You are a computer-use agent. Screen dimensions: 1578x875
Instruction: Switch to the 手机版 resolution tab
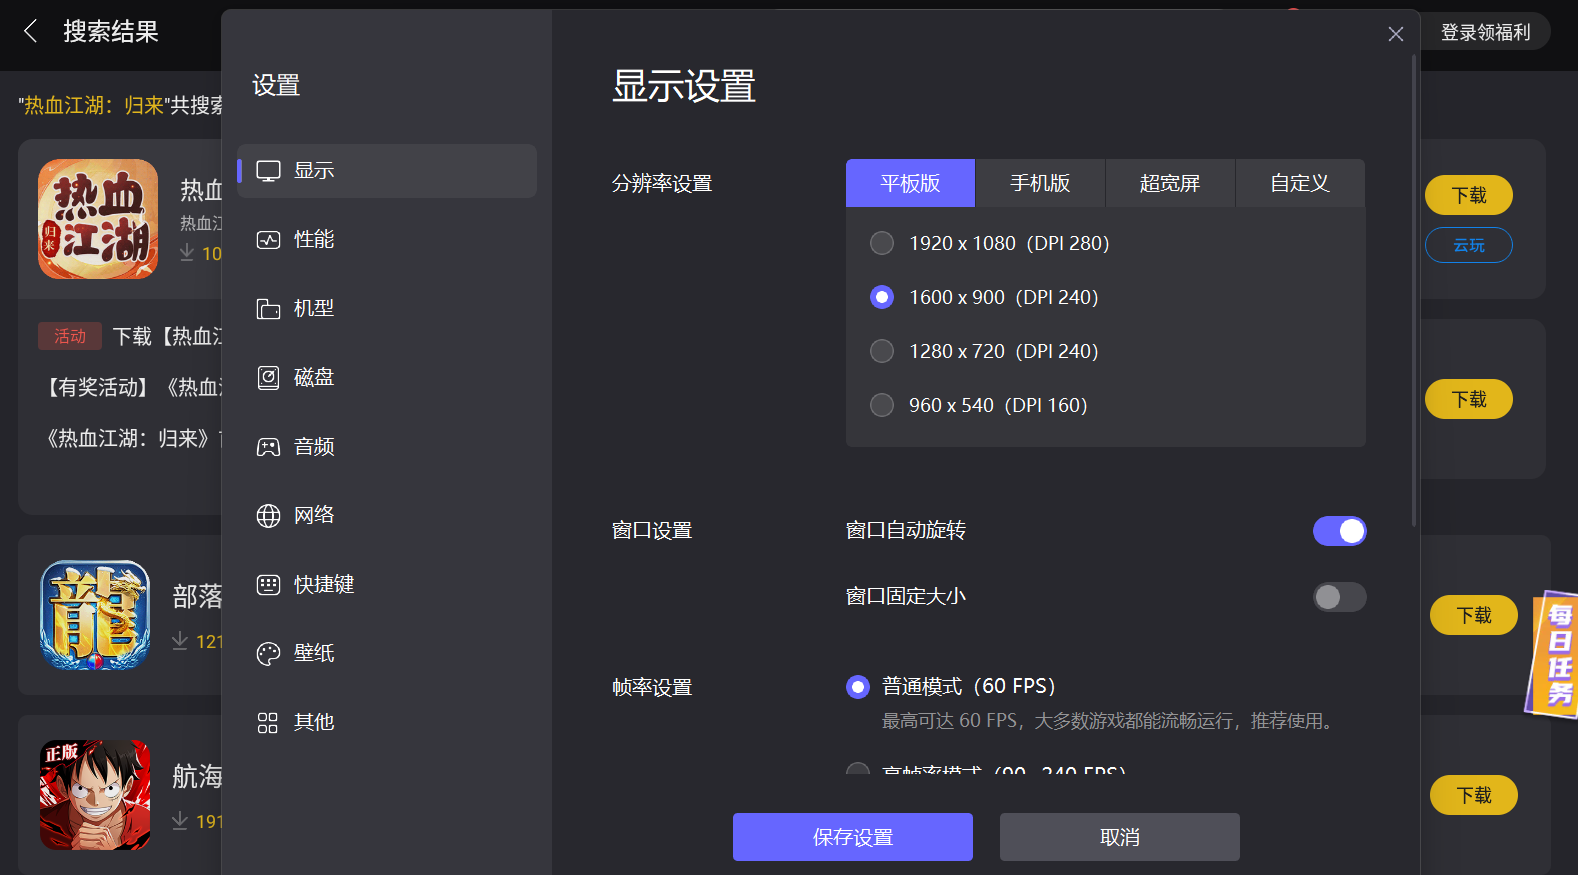(x=1040, y=183)
